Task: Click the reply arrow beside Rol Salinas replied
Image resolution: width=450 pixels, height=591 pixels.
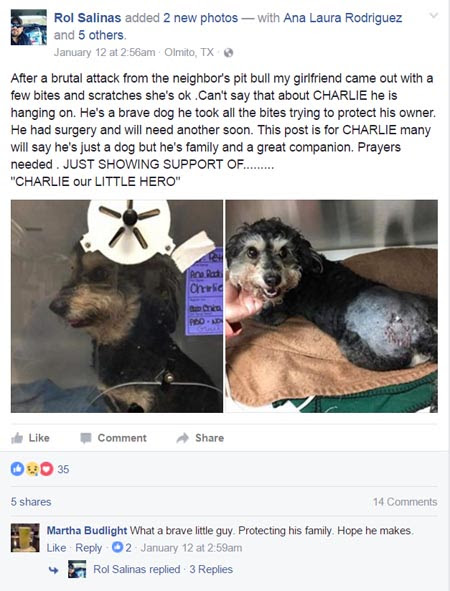Action: pos(54,570)
